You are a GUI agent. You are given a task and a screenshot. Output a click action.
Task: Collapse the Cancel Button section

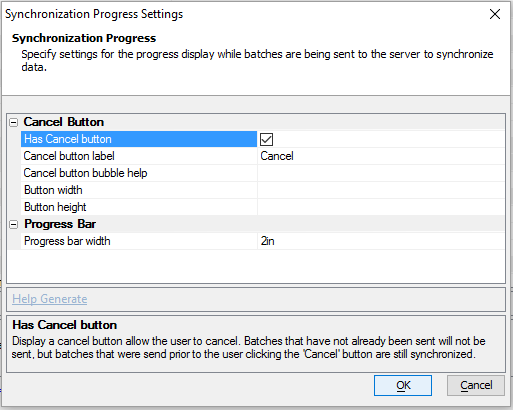tap(13, 122)
